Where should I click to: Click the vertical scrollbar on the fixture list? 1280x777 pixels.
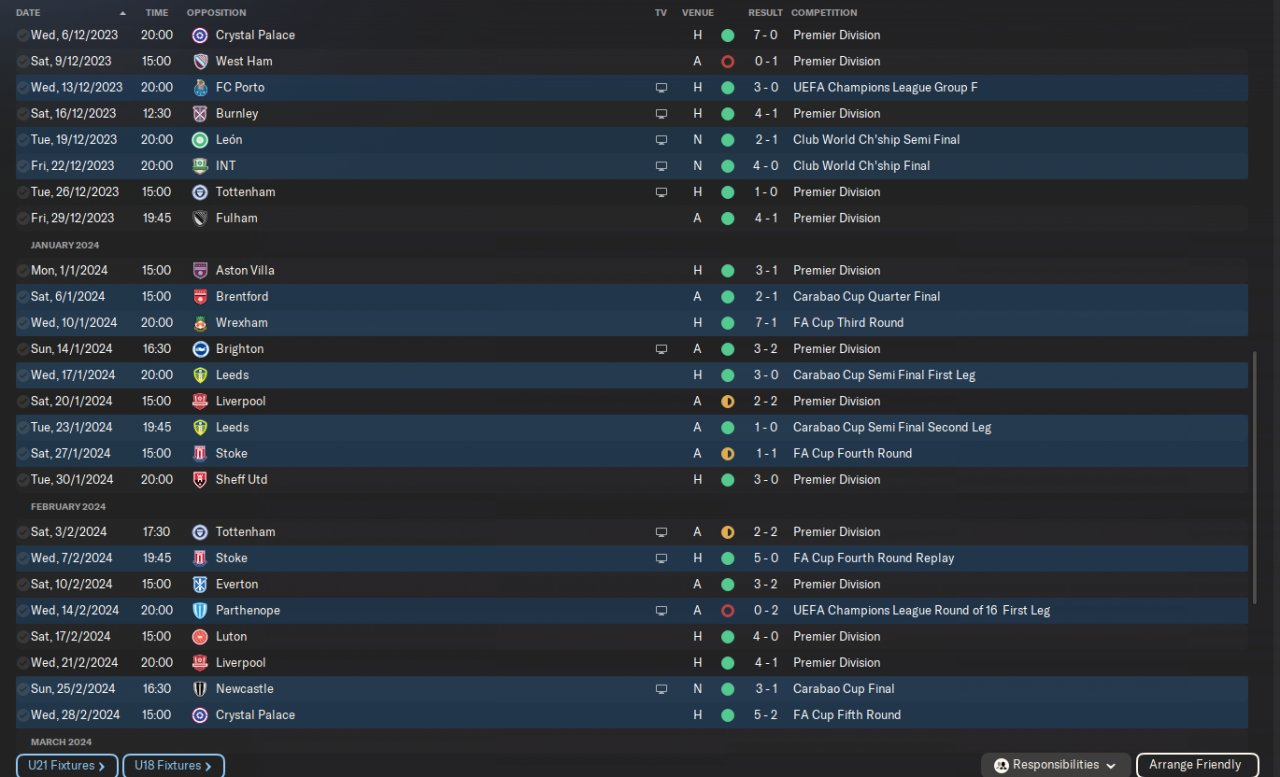tap(1254, 477)
